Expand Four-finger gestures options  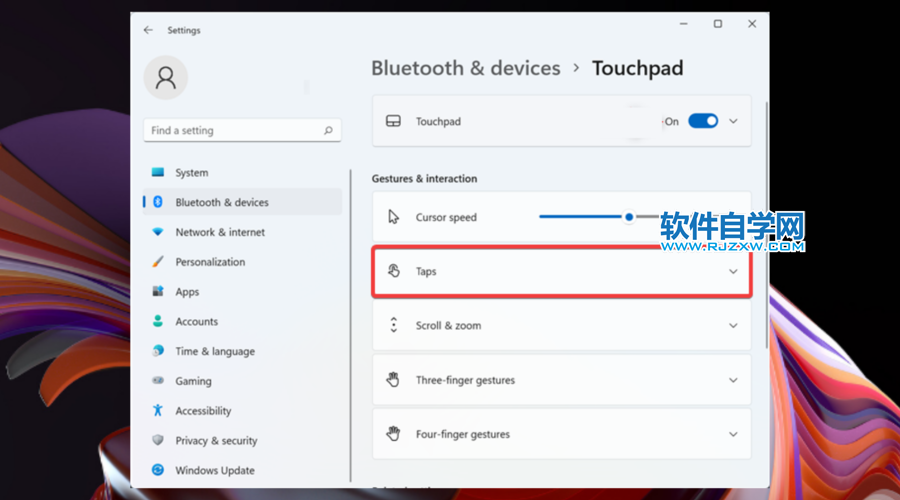733,434
